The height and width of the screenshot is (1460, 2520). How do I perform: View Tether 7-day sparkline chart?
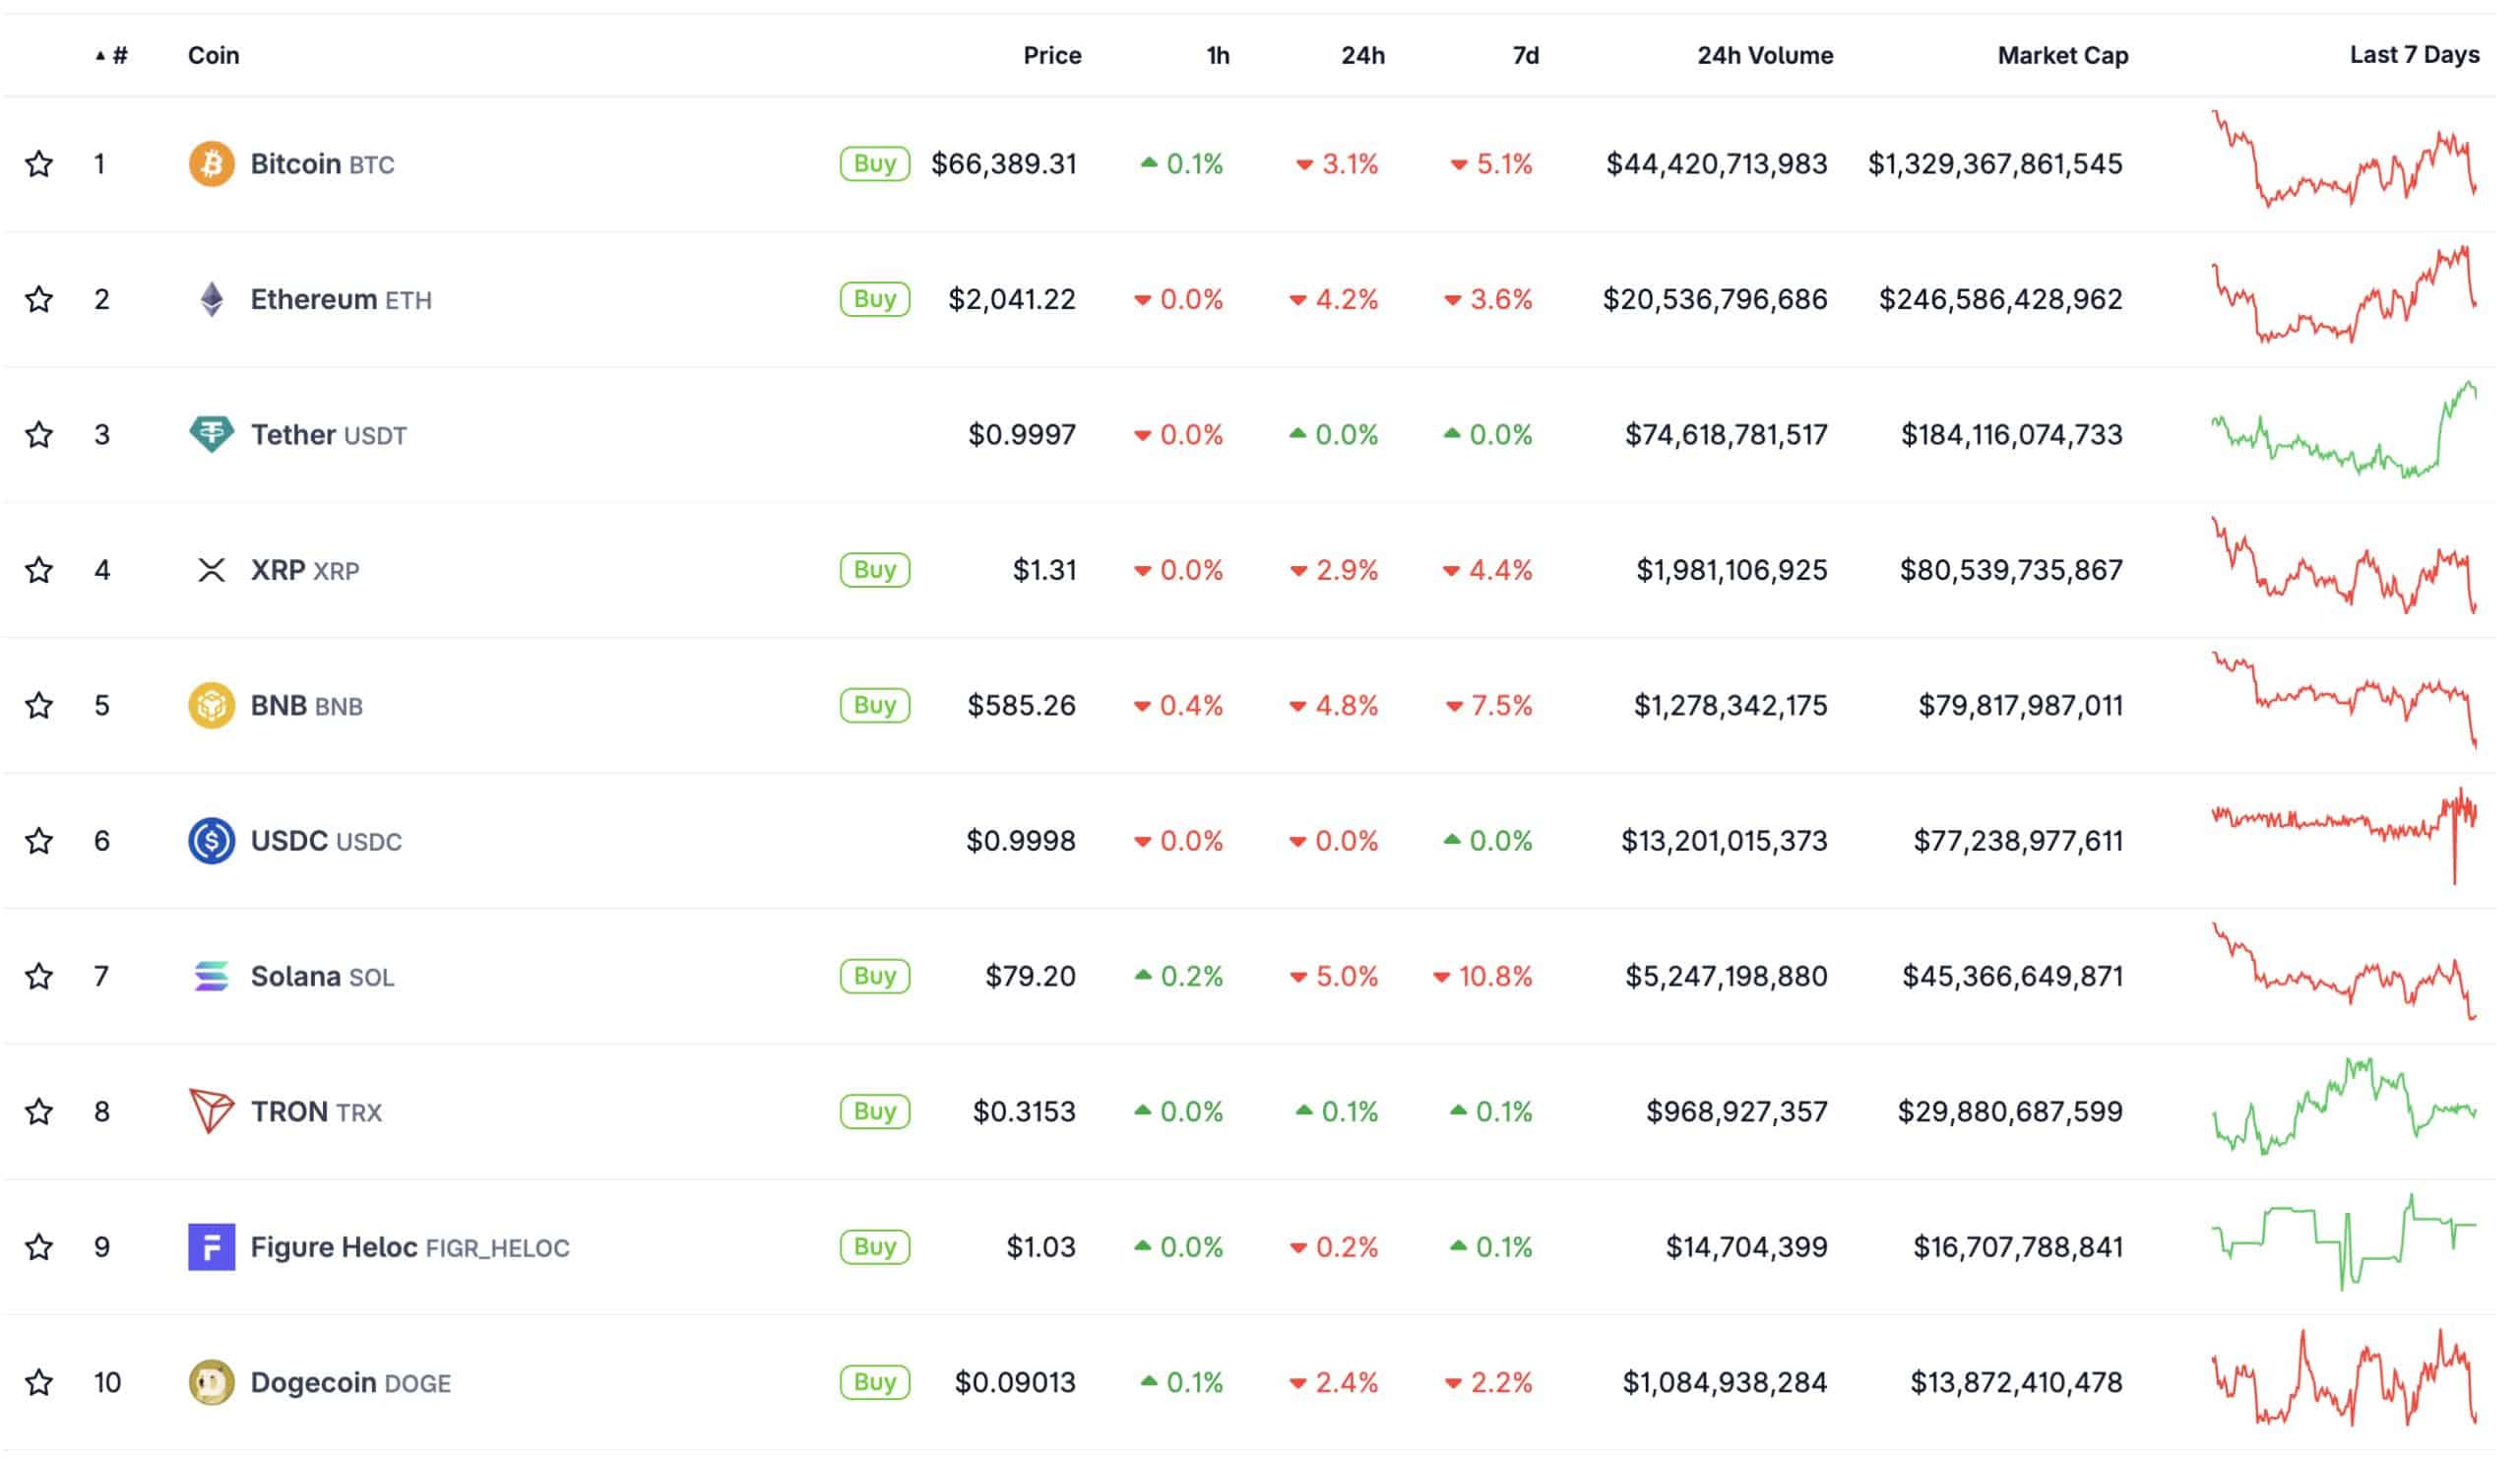pyautogui.click(x=2345, y=430)
